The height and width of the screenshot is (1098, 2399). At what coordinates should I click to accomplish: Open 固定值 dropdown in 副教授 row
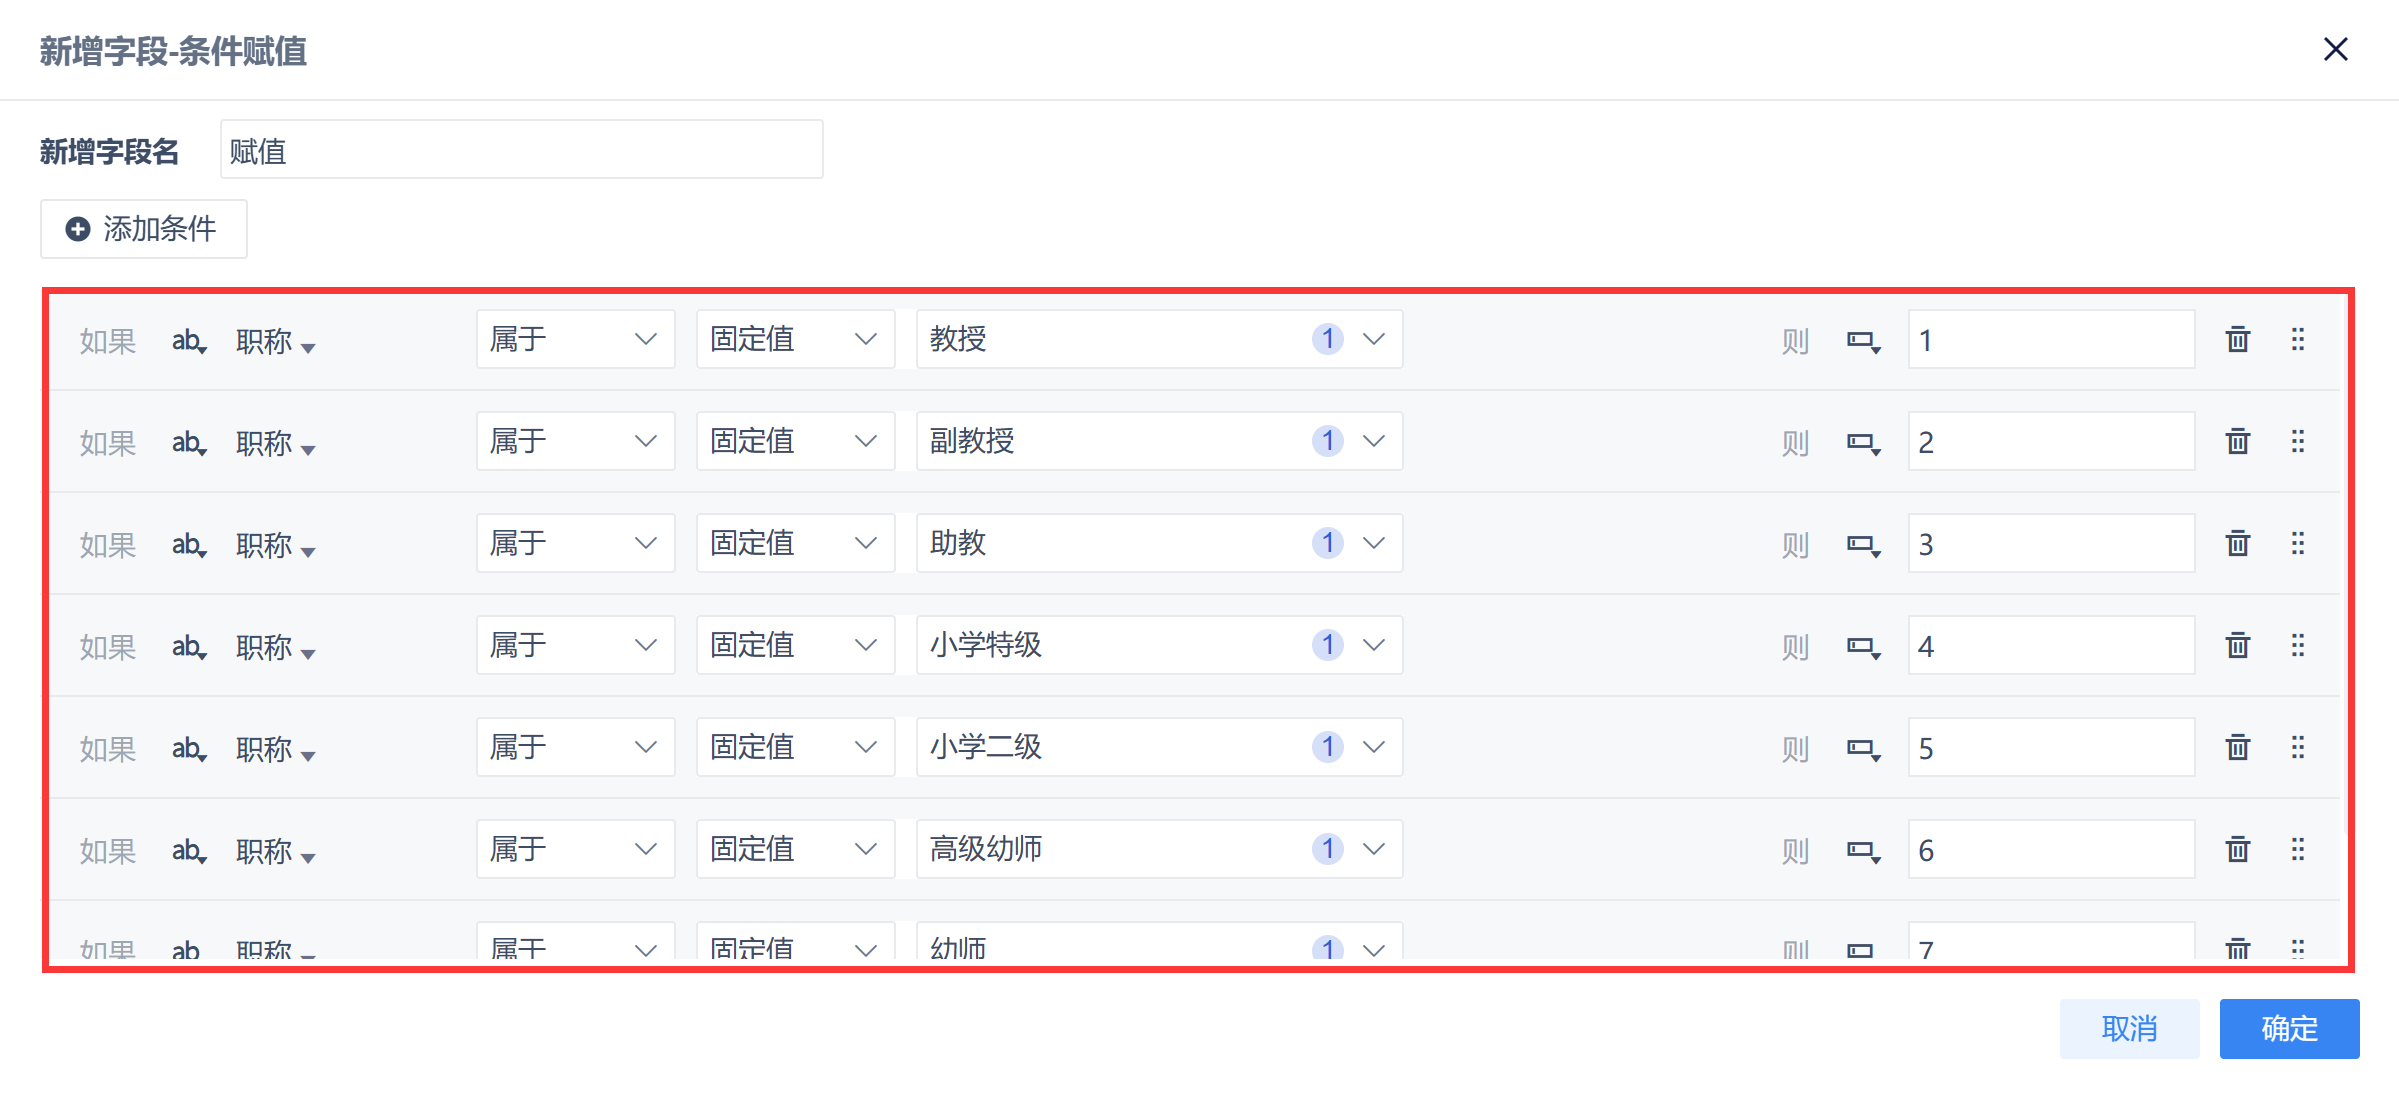pyautogui.click(x=794, y=441)
